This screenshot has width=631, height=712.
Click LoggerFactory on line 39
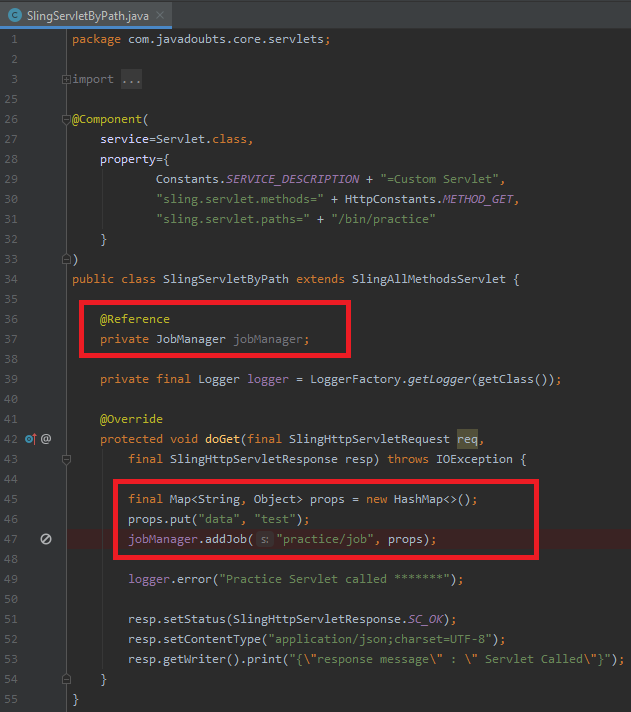coord(355,379)
